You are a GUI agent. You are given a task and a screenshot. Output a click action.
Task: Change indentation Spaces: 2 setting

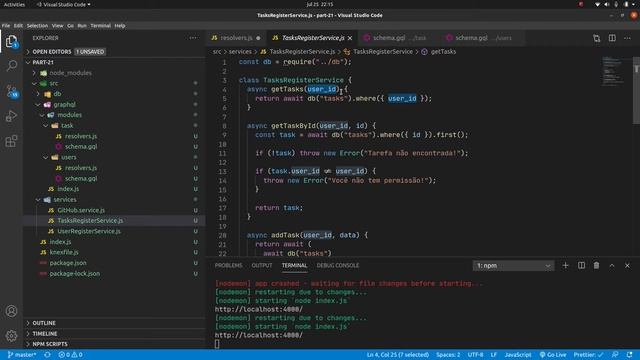448,355
